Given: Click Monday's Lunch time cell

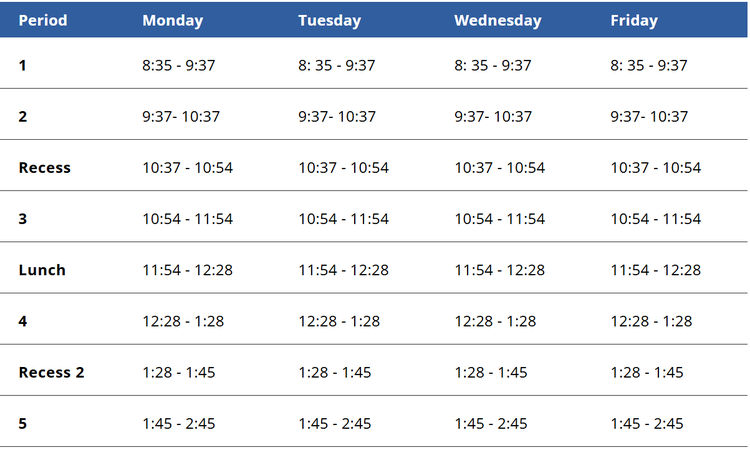Looking at the screenshot, I should coord(187,270).
